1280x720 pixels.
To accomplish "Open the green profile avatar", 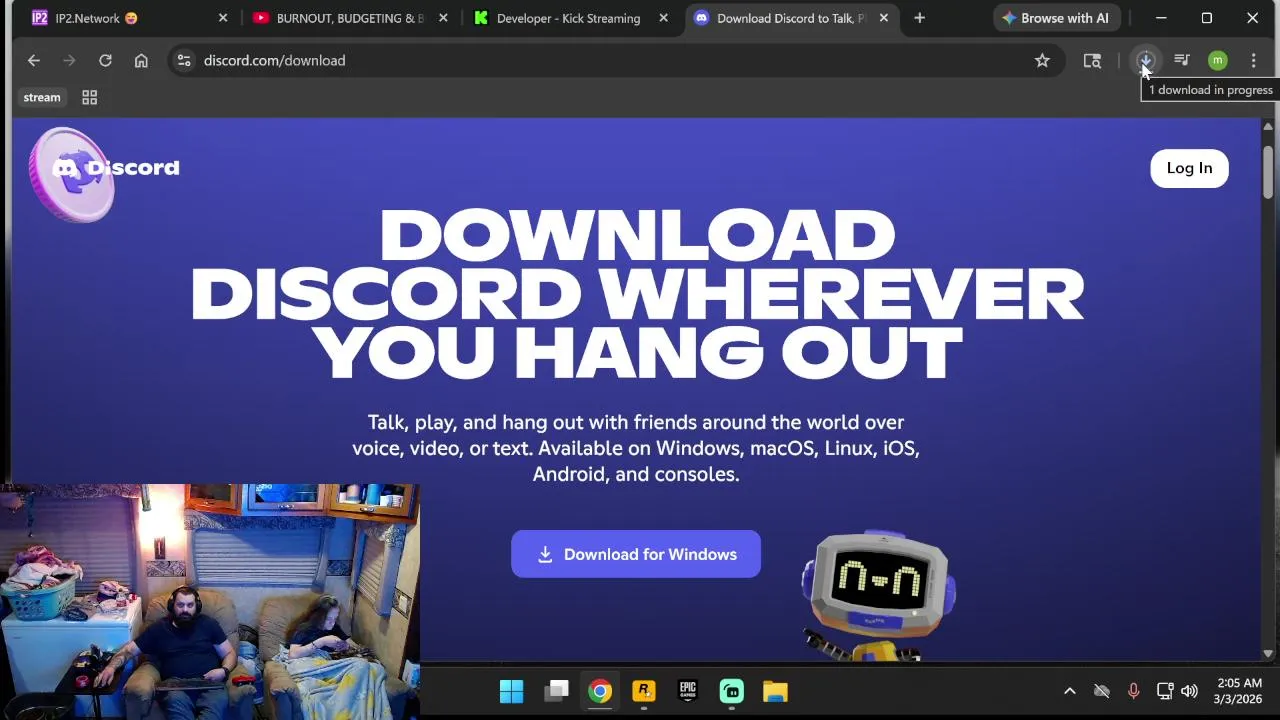I will coord(1217,61).
